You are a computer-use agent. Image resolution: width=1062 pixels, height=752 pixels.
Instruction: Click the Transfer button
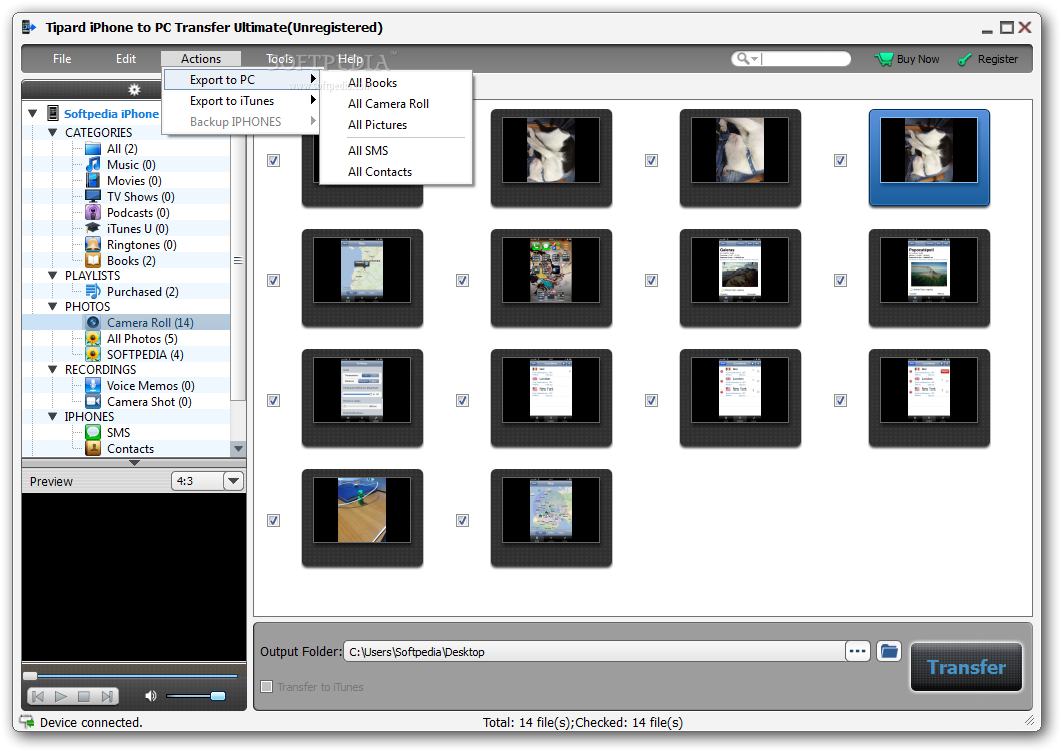click(966, 667)
